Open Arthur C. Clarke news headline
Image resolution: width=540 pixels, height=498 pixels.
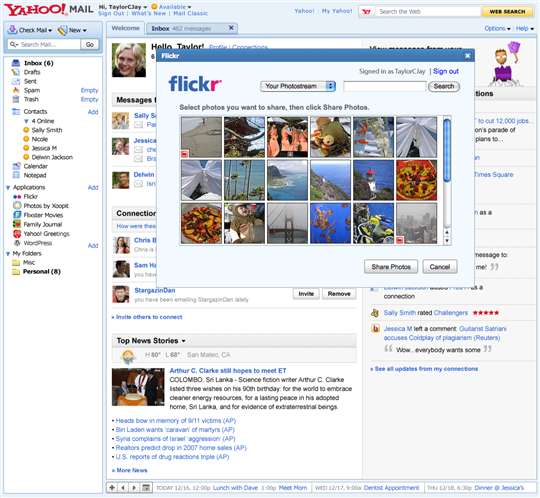[228, 371]
